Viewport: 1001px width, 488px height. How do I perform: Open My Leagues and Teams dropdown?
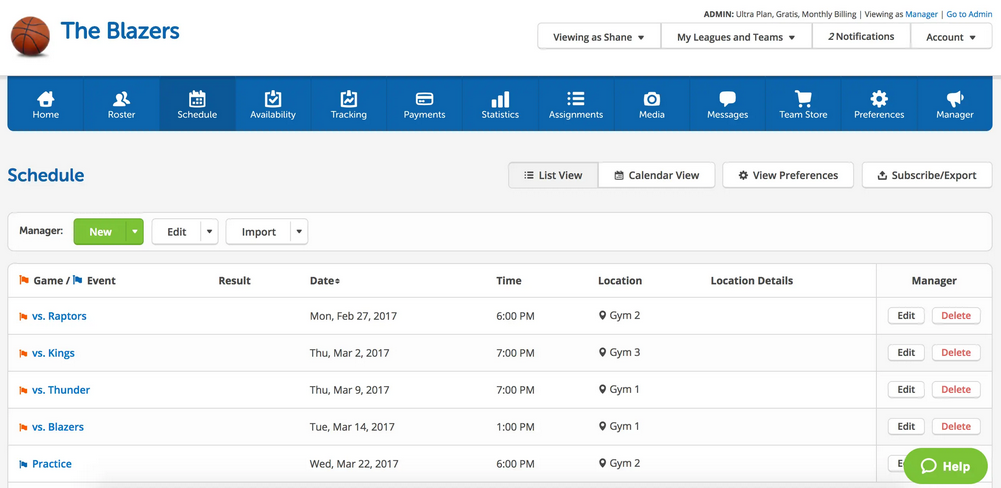coord(736,37)
